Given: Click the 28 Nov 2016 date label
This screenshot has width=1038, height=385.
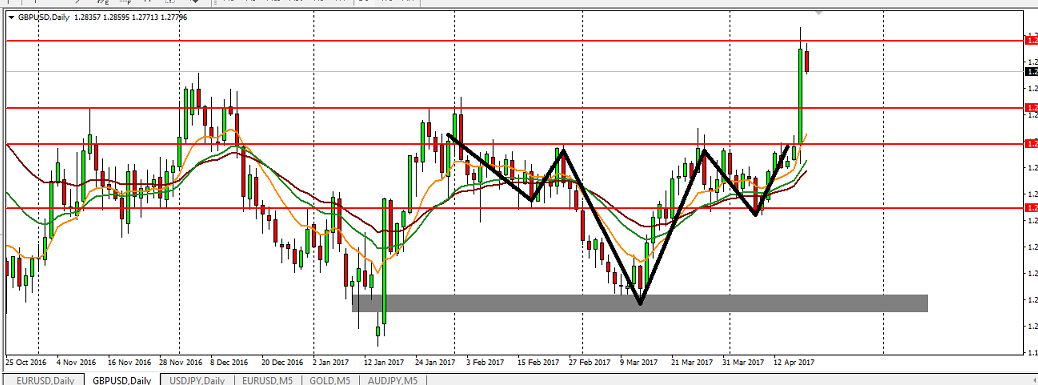Looking at the screenshot, I should (182, 363).
